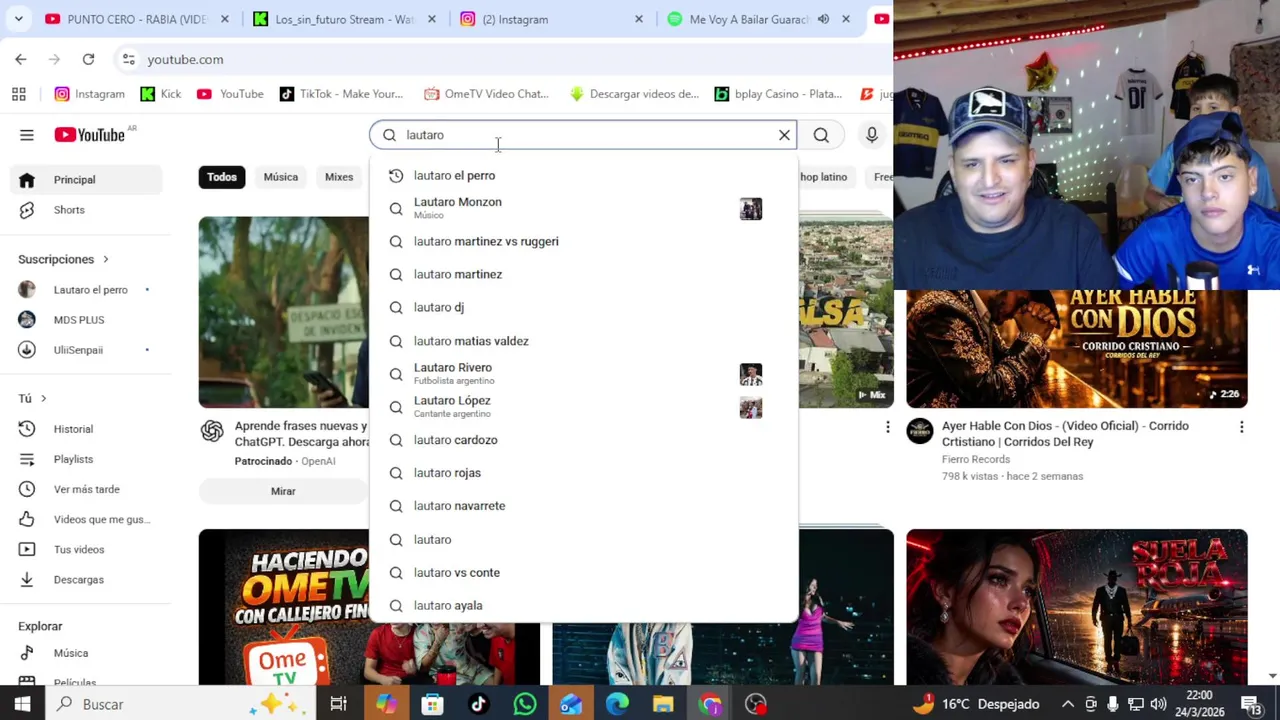Viewport: 1280px width, 720px height.
Task: Choose suggestion 'lautaro dj'
Action: tap(584, 307)
